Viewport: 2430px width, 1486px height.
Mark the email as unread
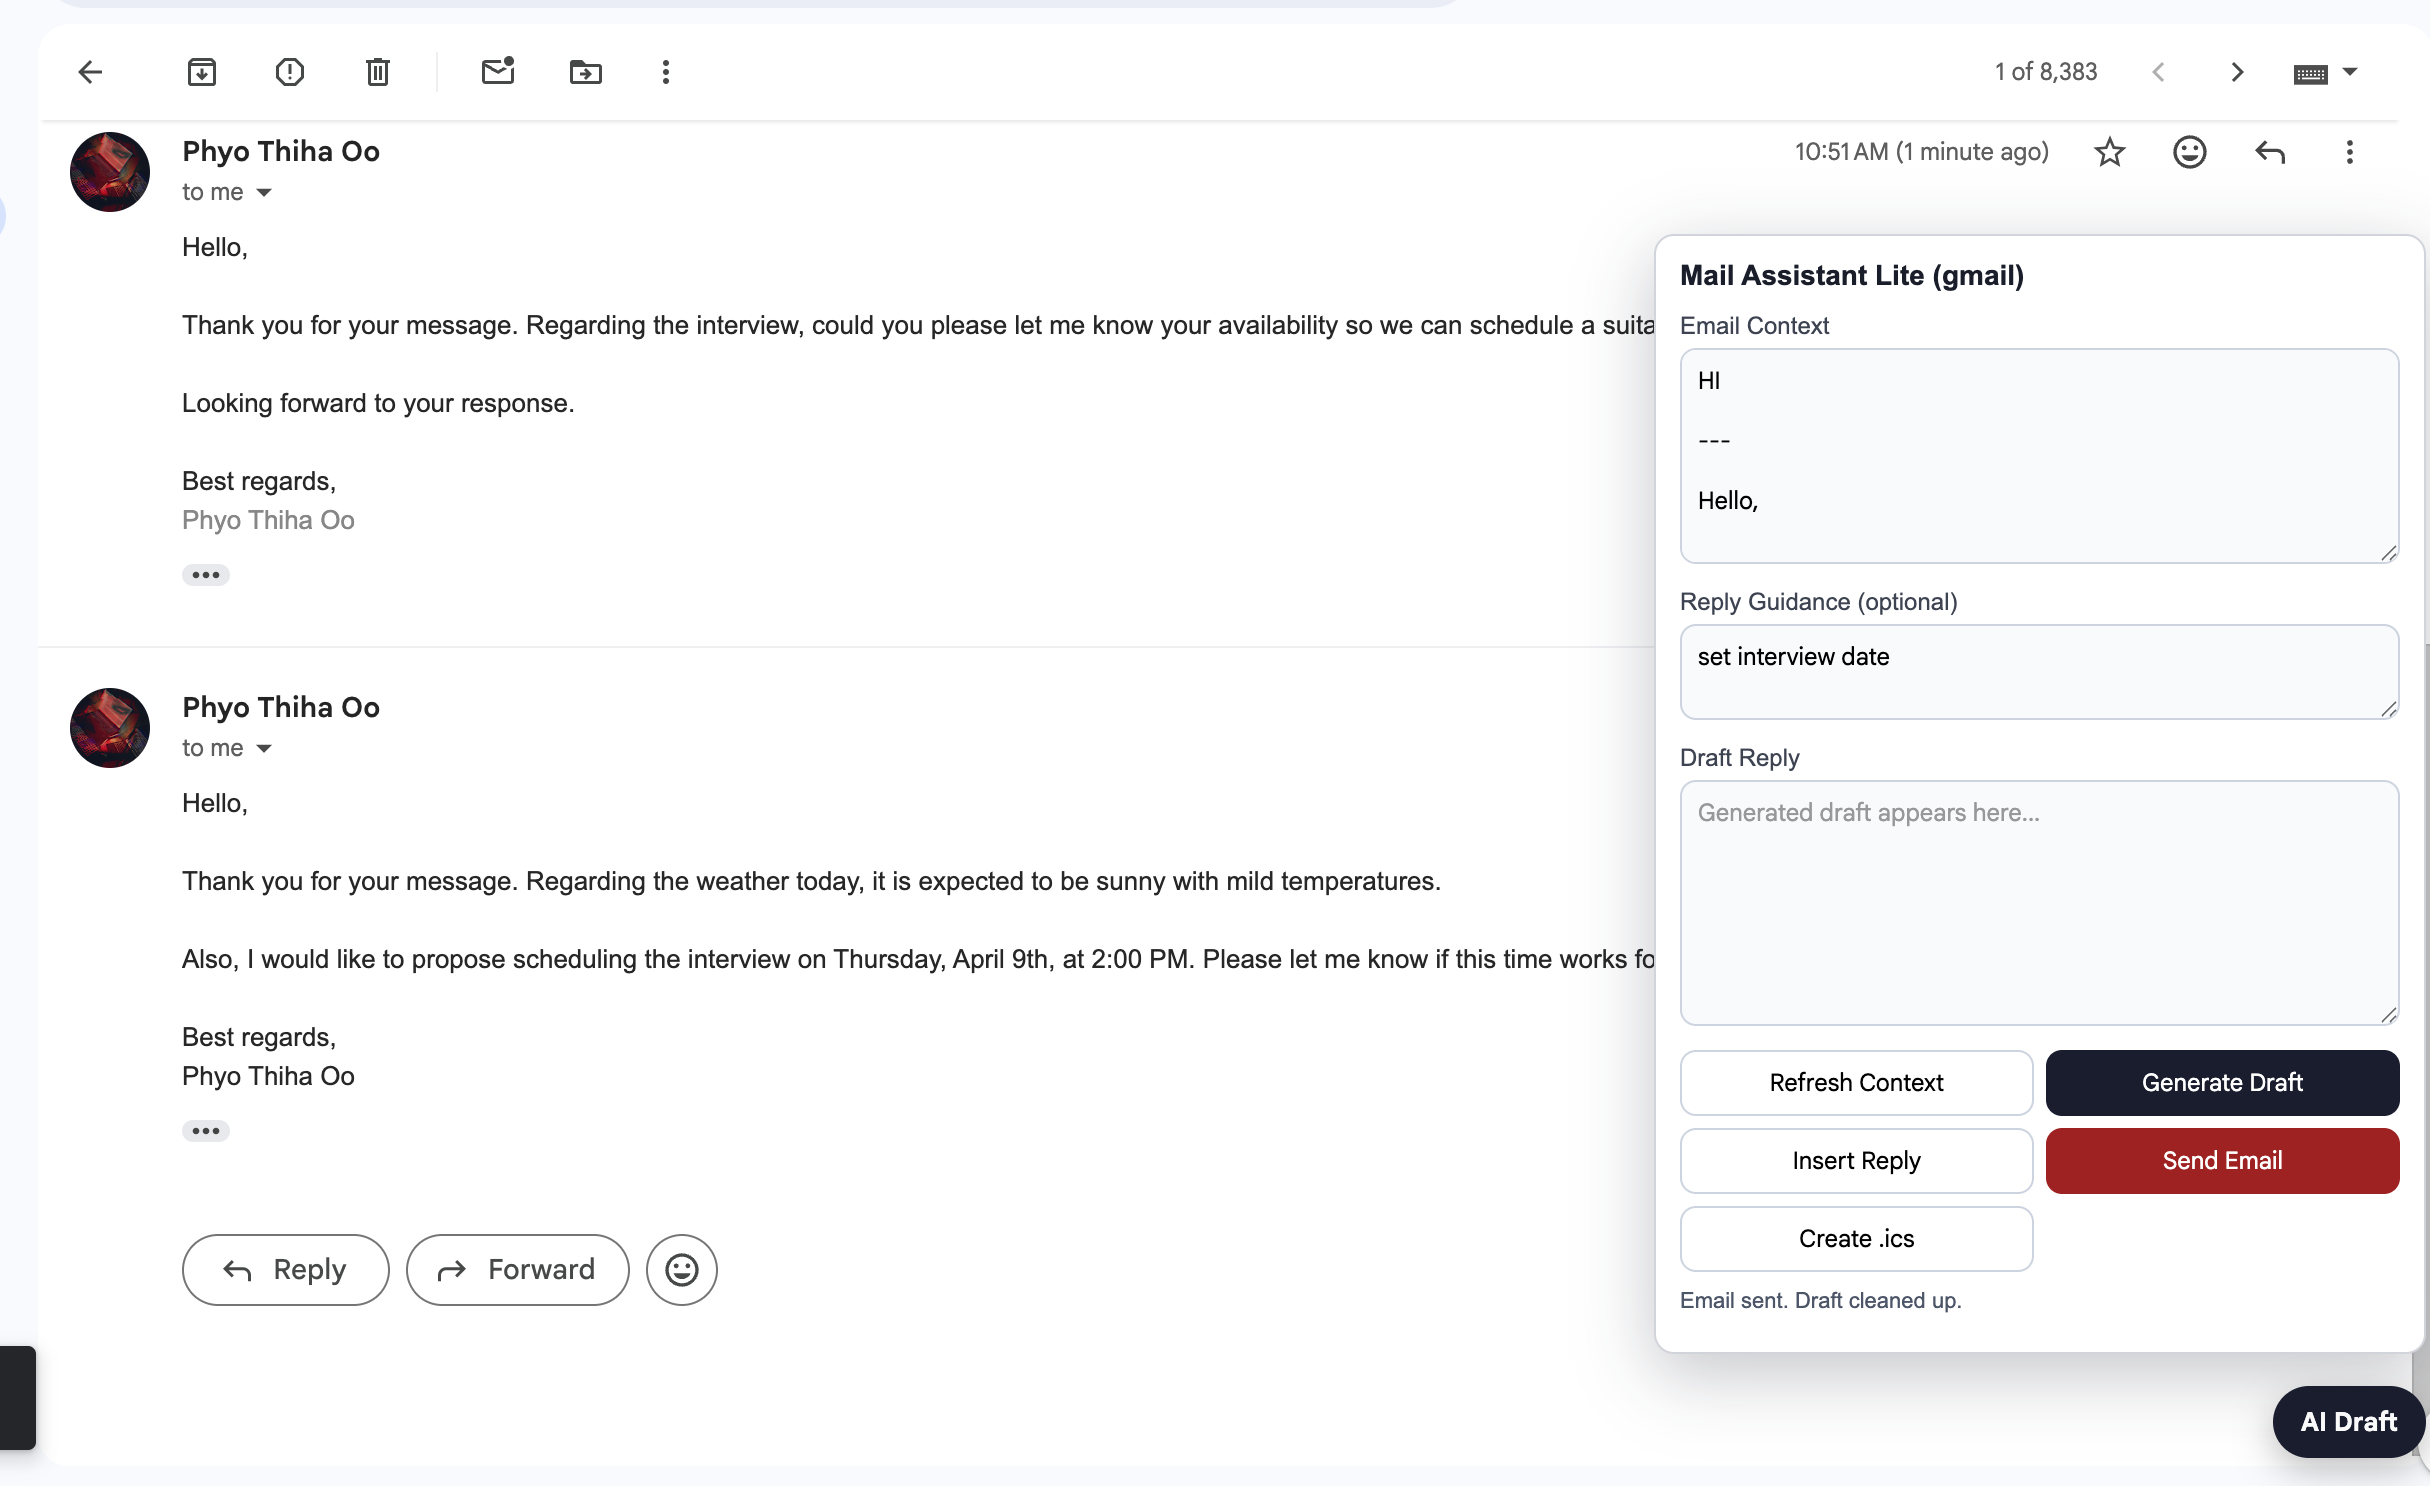(498, 72)
